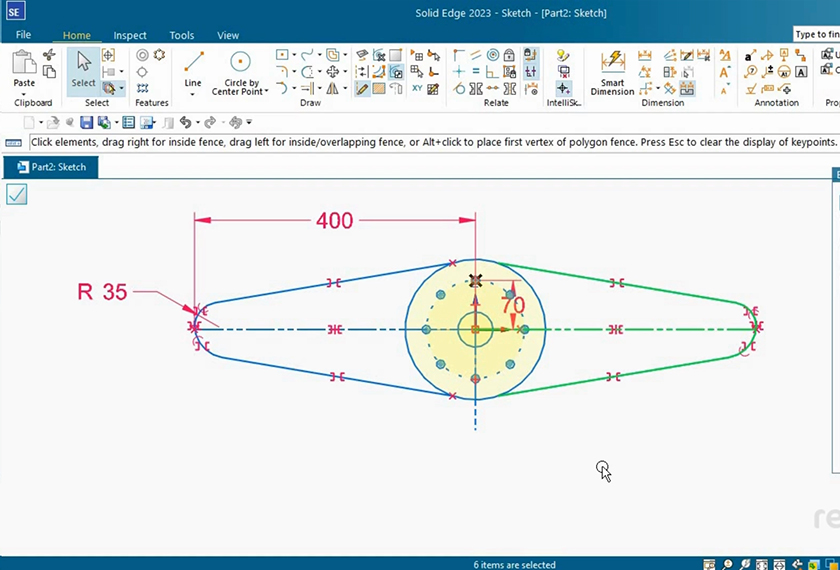Click the Close Sketch green checkmark

tap(16, 194)
